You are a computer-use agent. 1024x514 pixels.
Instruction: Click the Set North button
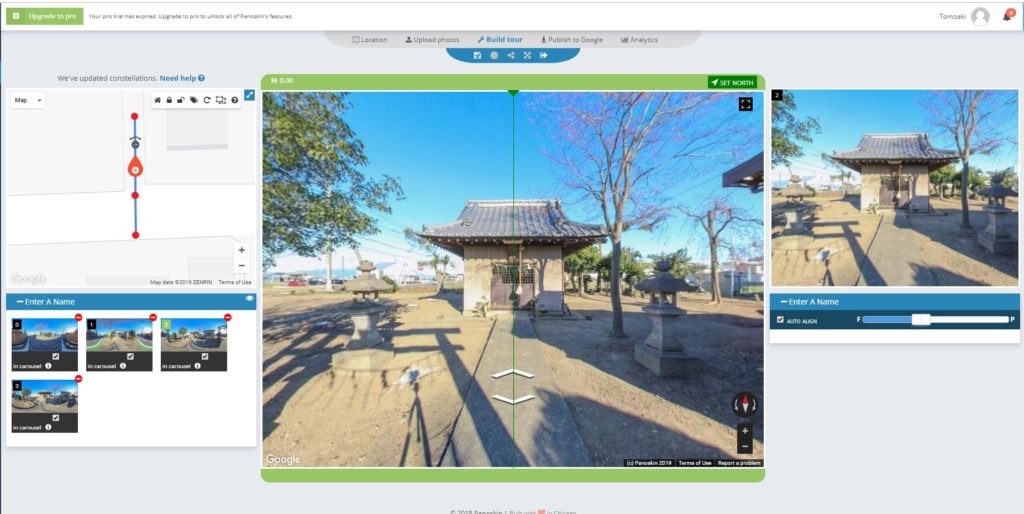(731, 82)
